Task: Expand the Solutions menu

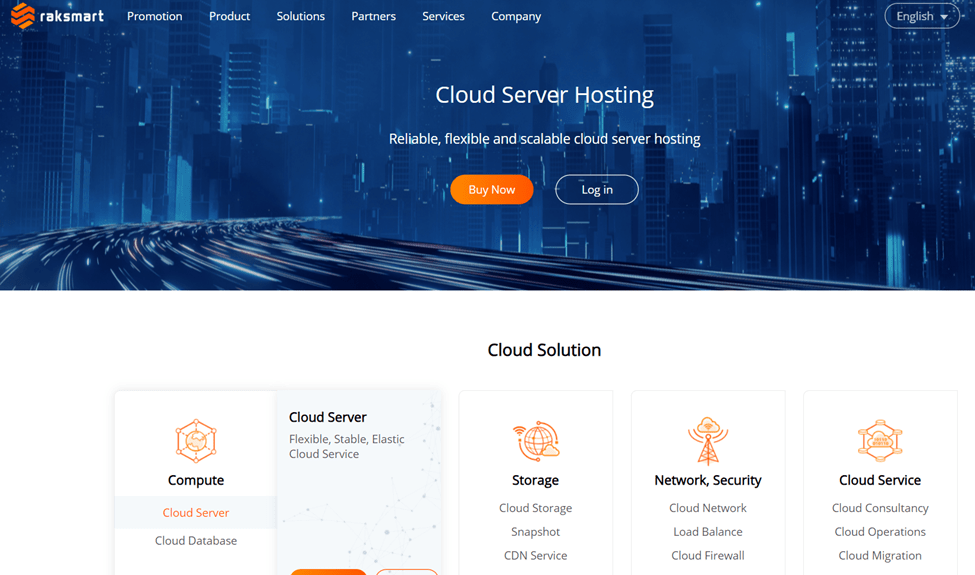Action: tap(301, 16)
